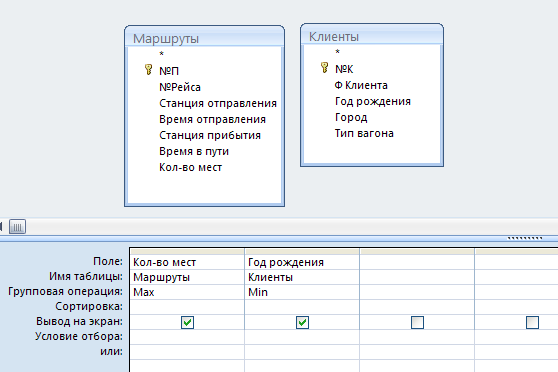
Task: Click sort cell under Год рождения column
Action: point(302,307)
